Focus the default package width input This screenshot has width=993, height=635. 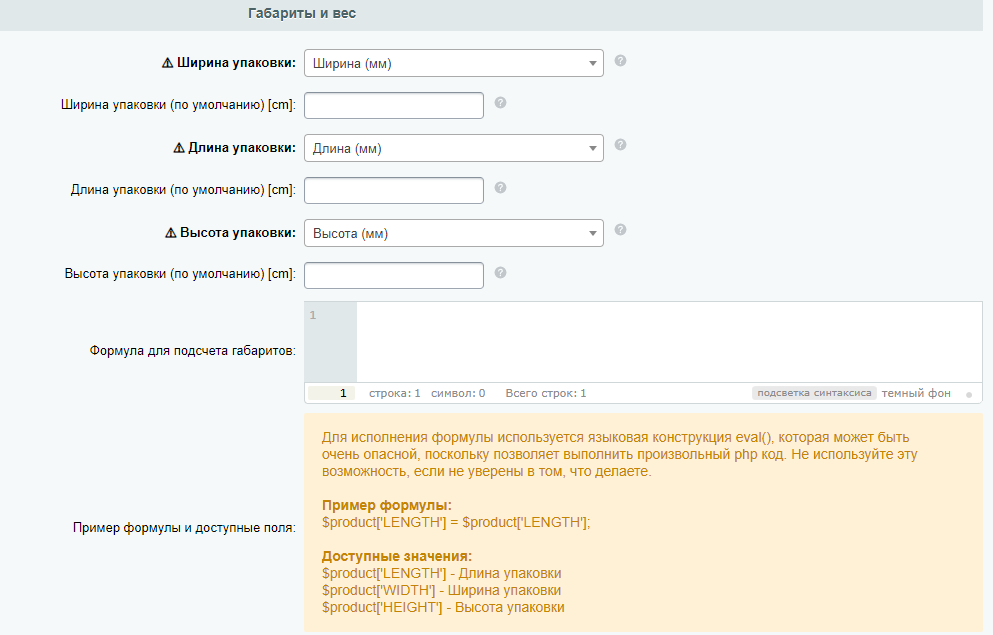pyautogui.click(x=394, y=105)
